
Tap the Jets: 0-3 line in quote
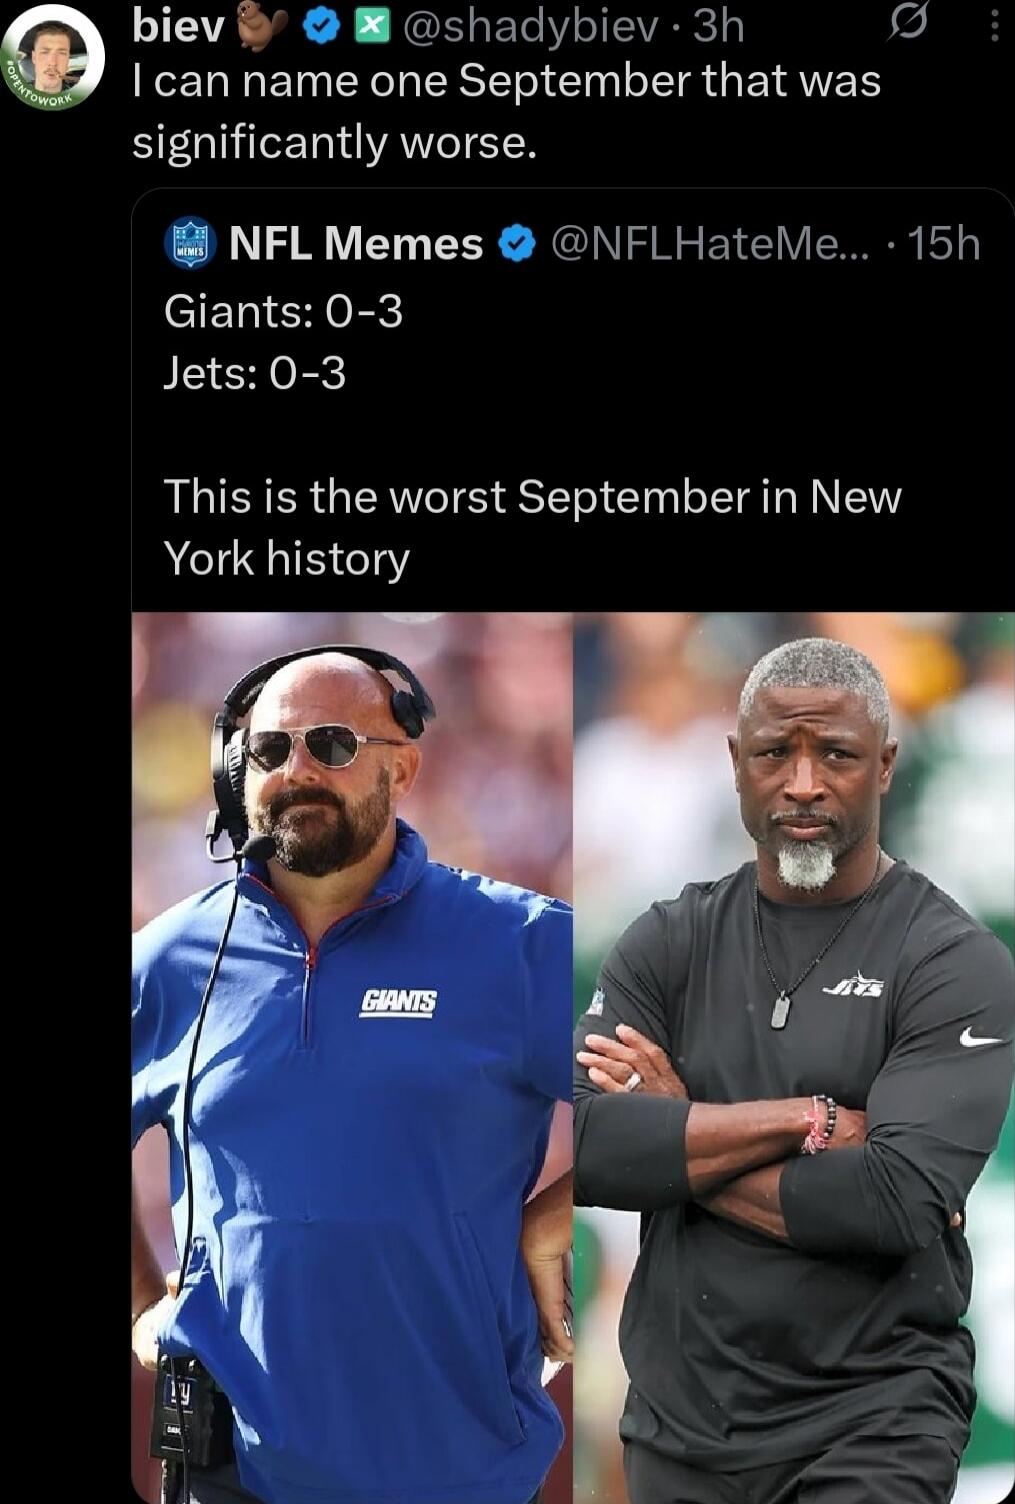255,374
